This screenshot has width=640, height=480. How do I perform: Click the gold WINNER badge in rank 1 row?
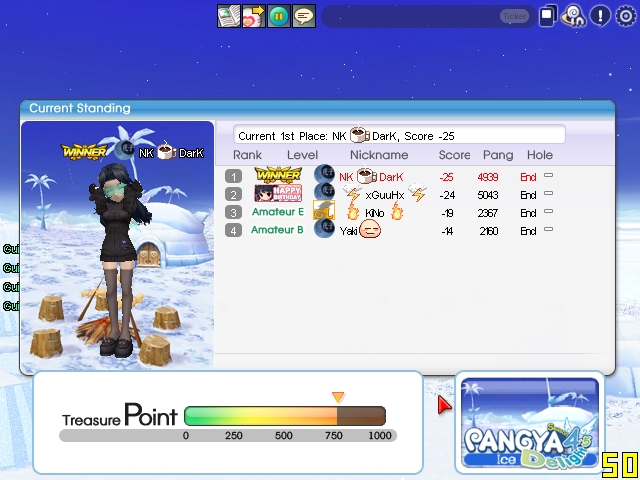pos(278,176)
